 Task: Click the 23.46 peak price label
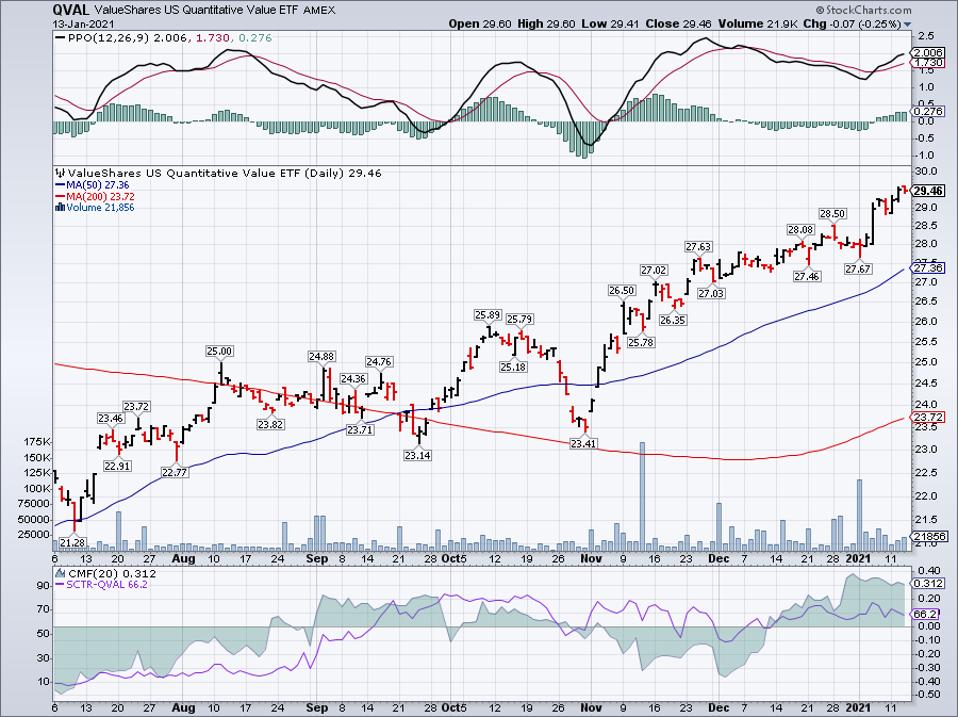coord(110,418)
